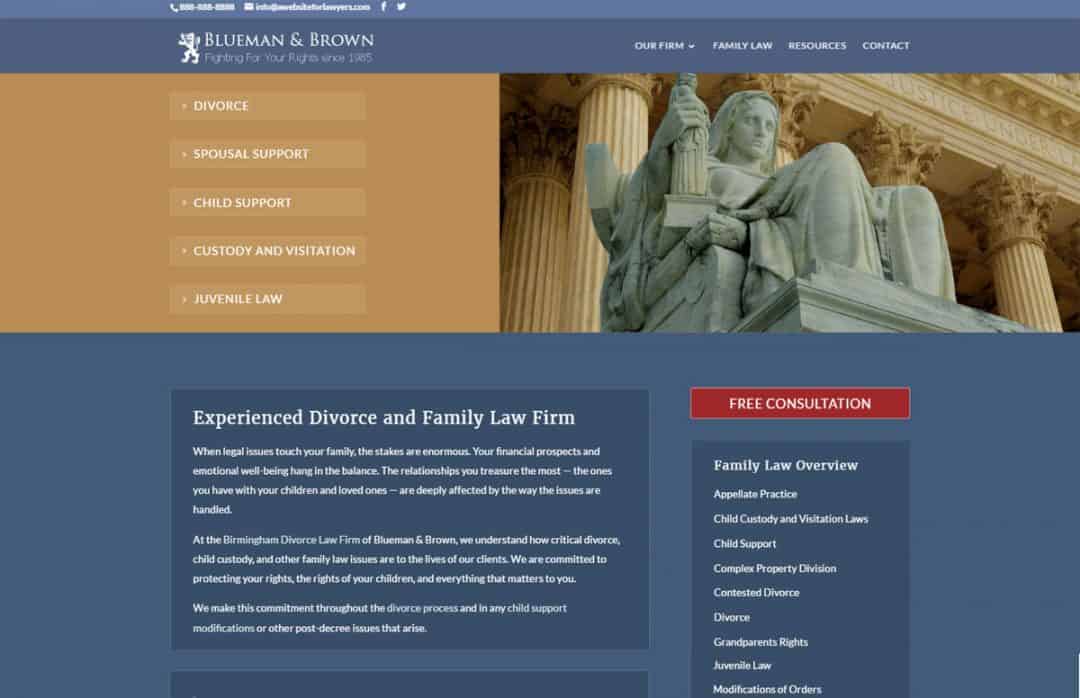Image resolution: width=1080 pixels, height=698 pixels.
Task: Open Child Custody and Visitation Laws link
Action: click(791, 519)
